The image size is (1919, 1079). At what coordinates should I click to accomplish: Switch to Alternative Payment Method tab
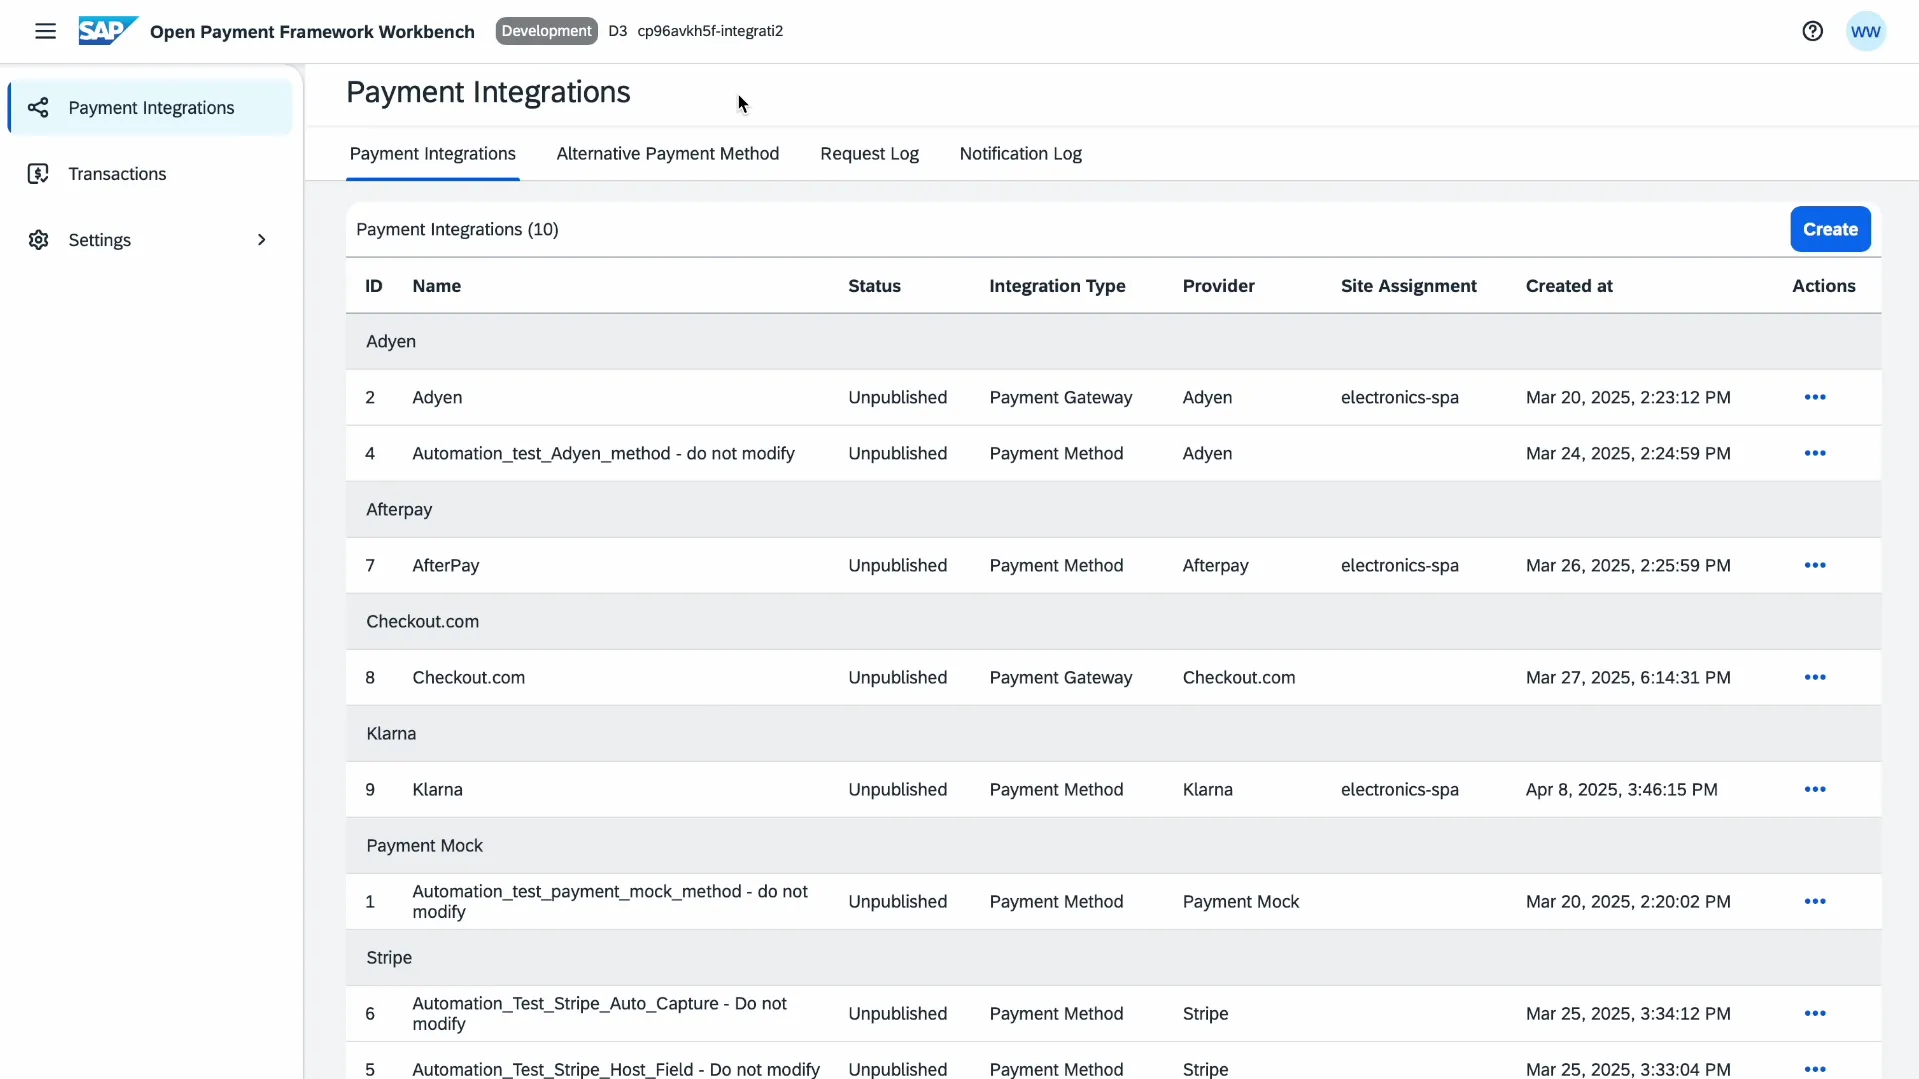[667, 154]
